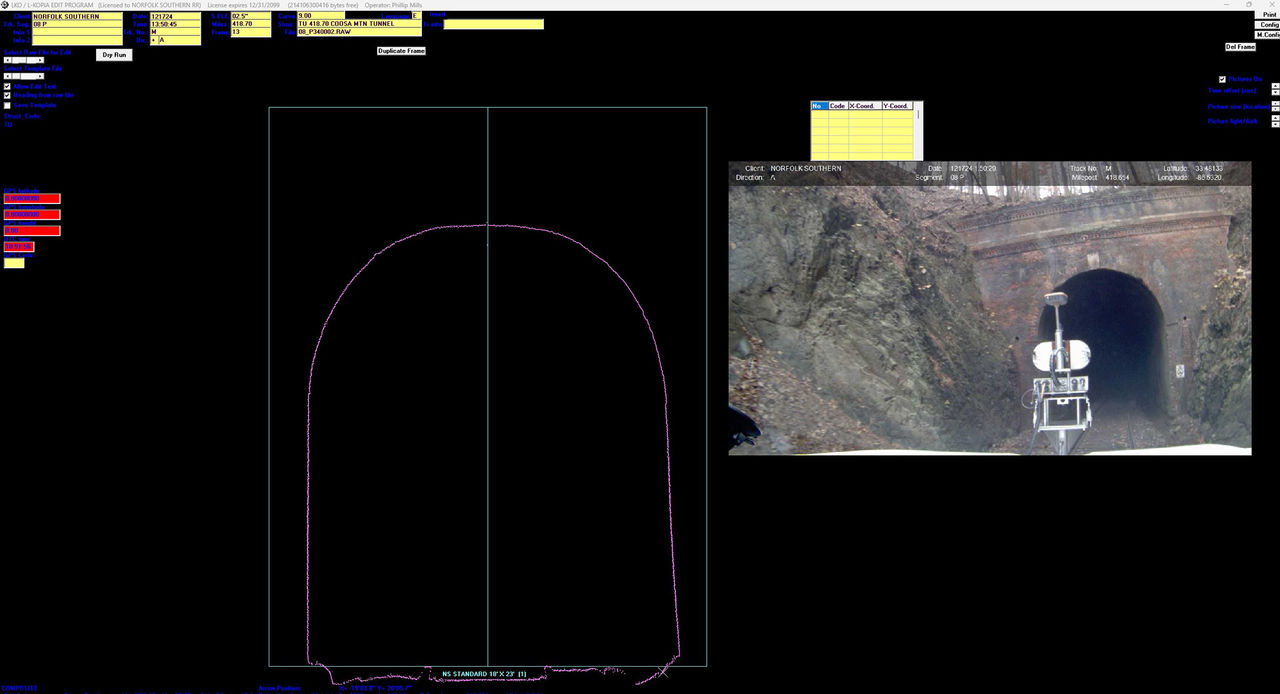Image resolution: width=1280 pixels, height=694 pixels.
Task: Toggle the Allow Edit Text checkbox
Action: tap(8, 87)
